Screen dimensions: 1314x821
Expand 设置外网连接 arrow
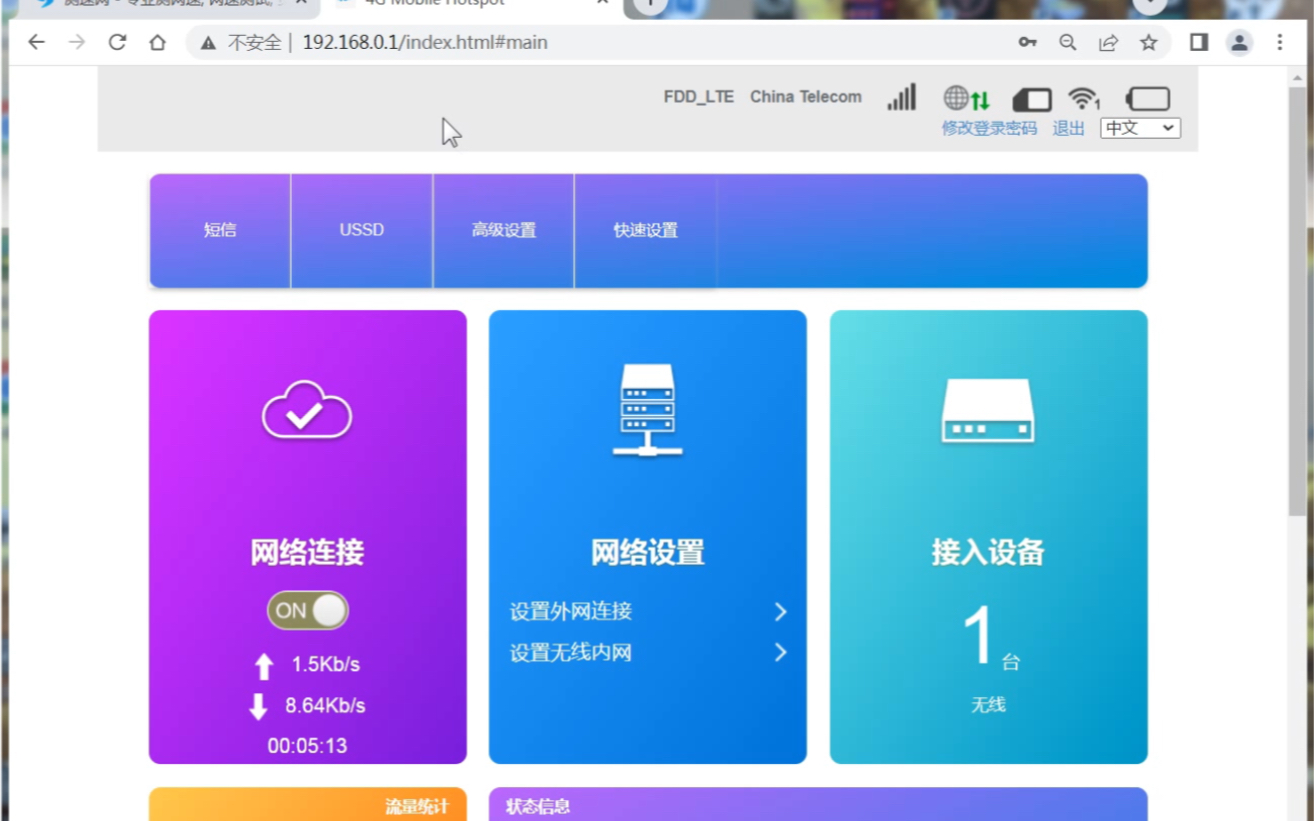point(780,611)
